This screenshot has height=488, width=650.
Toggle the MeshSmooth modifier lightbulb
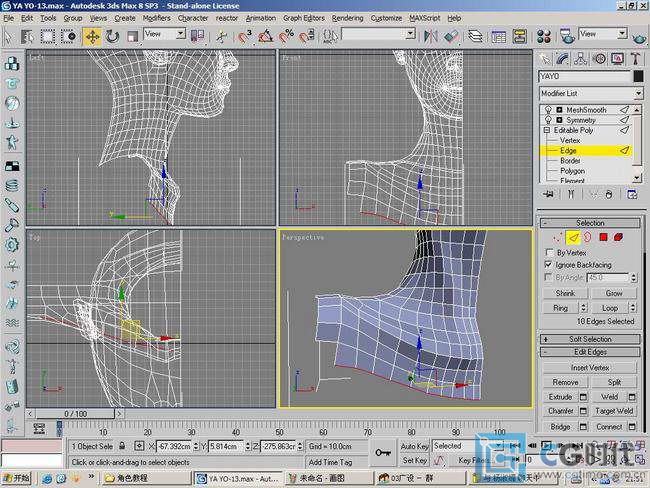(x=548, y=110)
